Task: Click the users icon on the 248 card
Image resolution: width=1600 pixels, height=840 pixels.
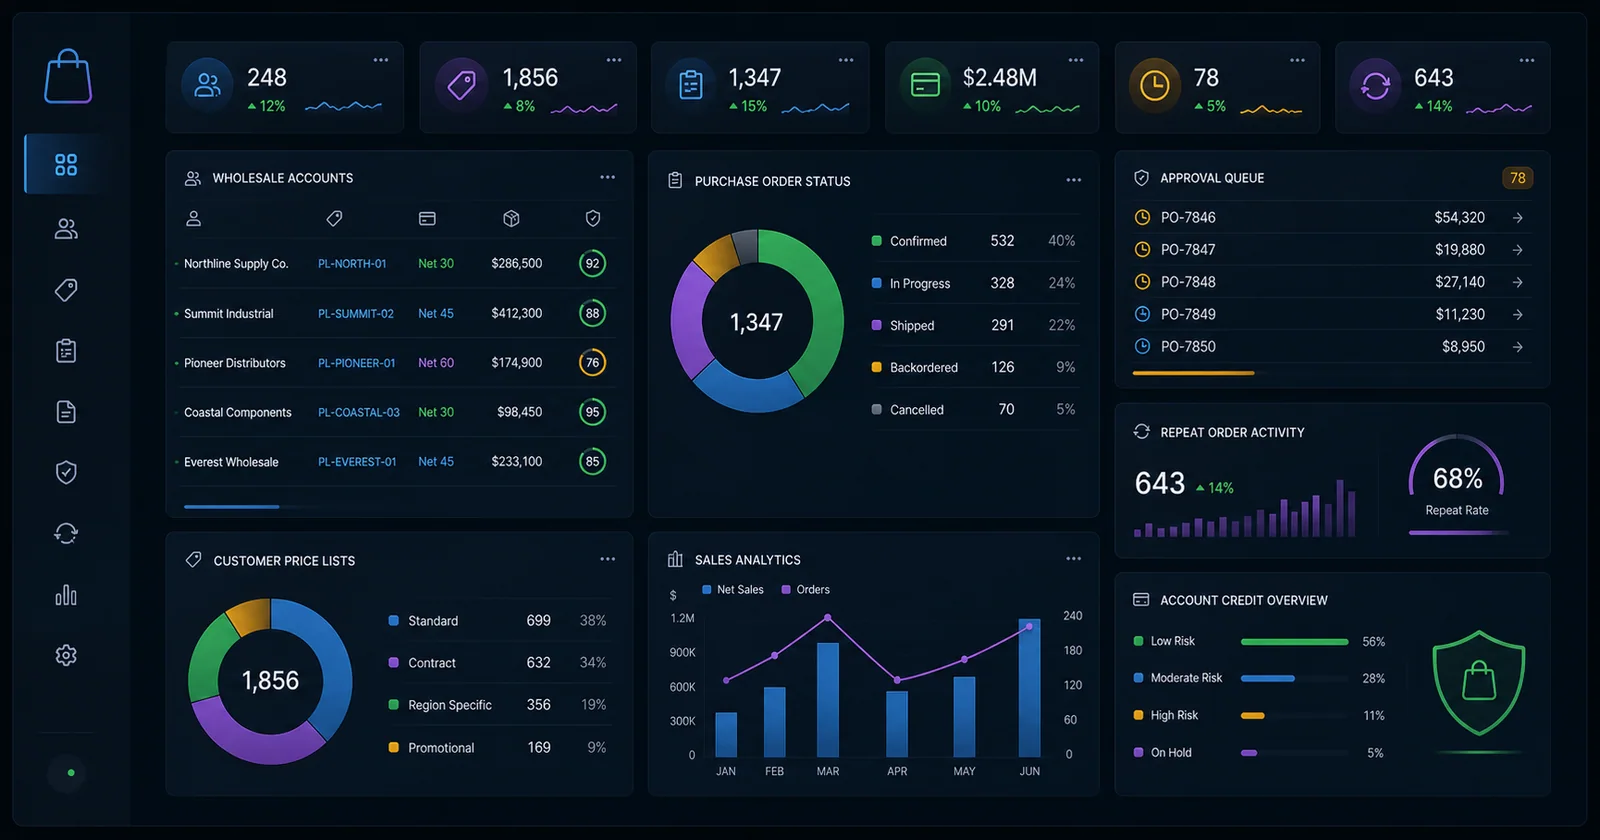Action: coord(207,86)
